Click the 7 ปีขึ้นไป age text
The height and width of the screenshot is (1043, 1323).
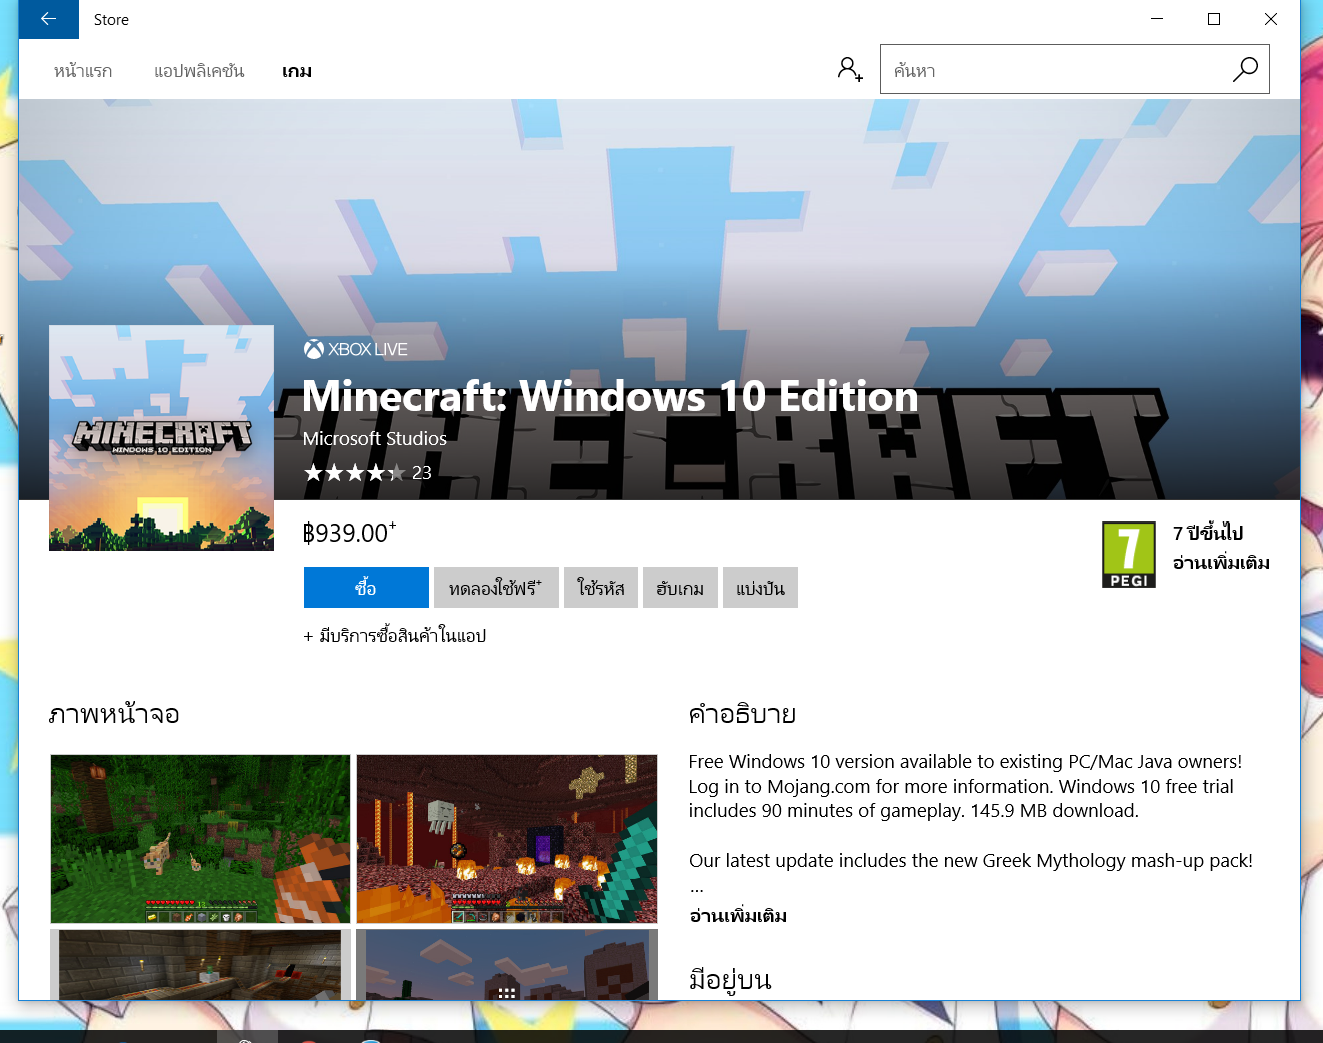pyautogui.click(x=1208, y=532)
